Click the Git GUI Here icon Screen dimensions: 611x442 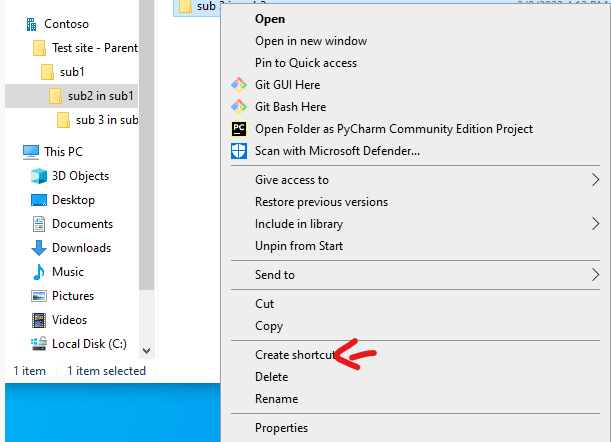point(239,85)
